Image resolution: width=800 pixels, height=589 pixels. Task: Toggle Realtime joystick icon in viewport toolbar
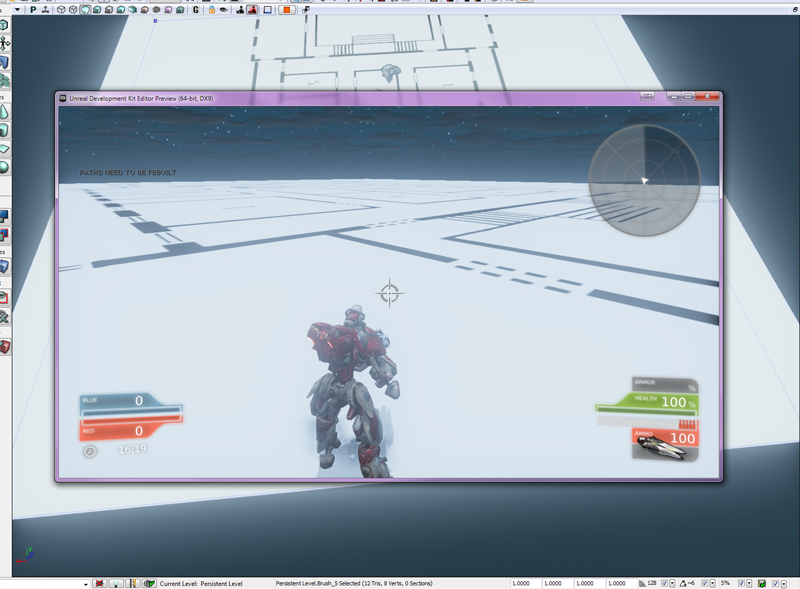click(x=45, y=10)
